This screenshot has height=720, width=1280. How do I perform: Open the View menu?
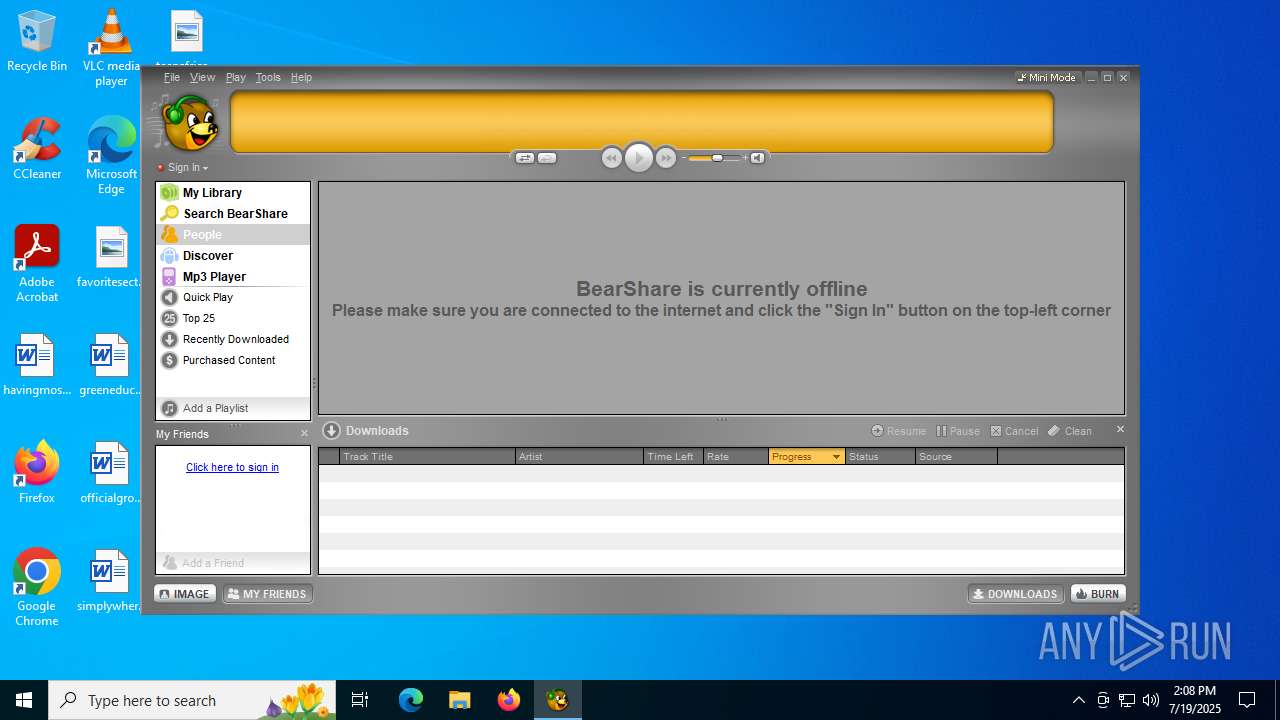[x=203, y=77]
